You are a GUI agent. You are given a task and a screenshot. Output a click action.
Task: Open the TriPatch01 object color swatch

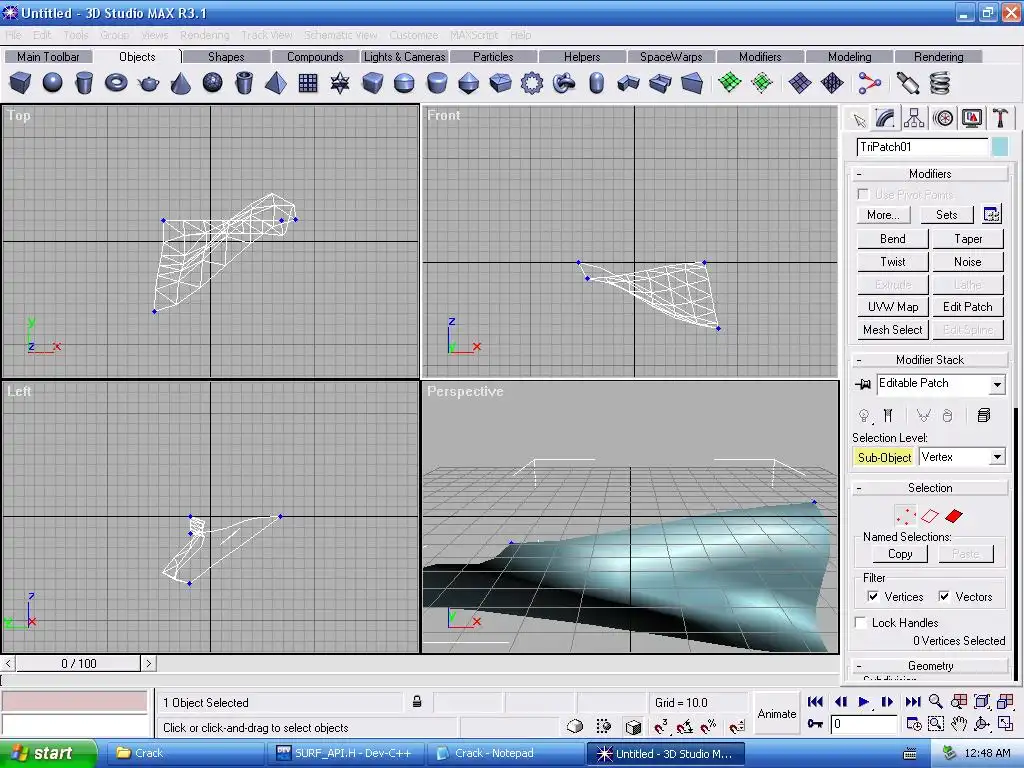click(x=1000, y=147)
